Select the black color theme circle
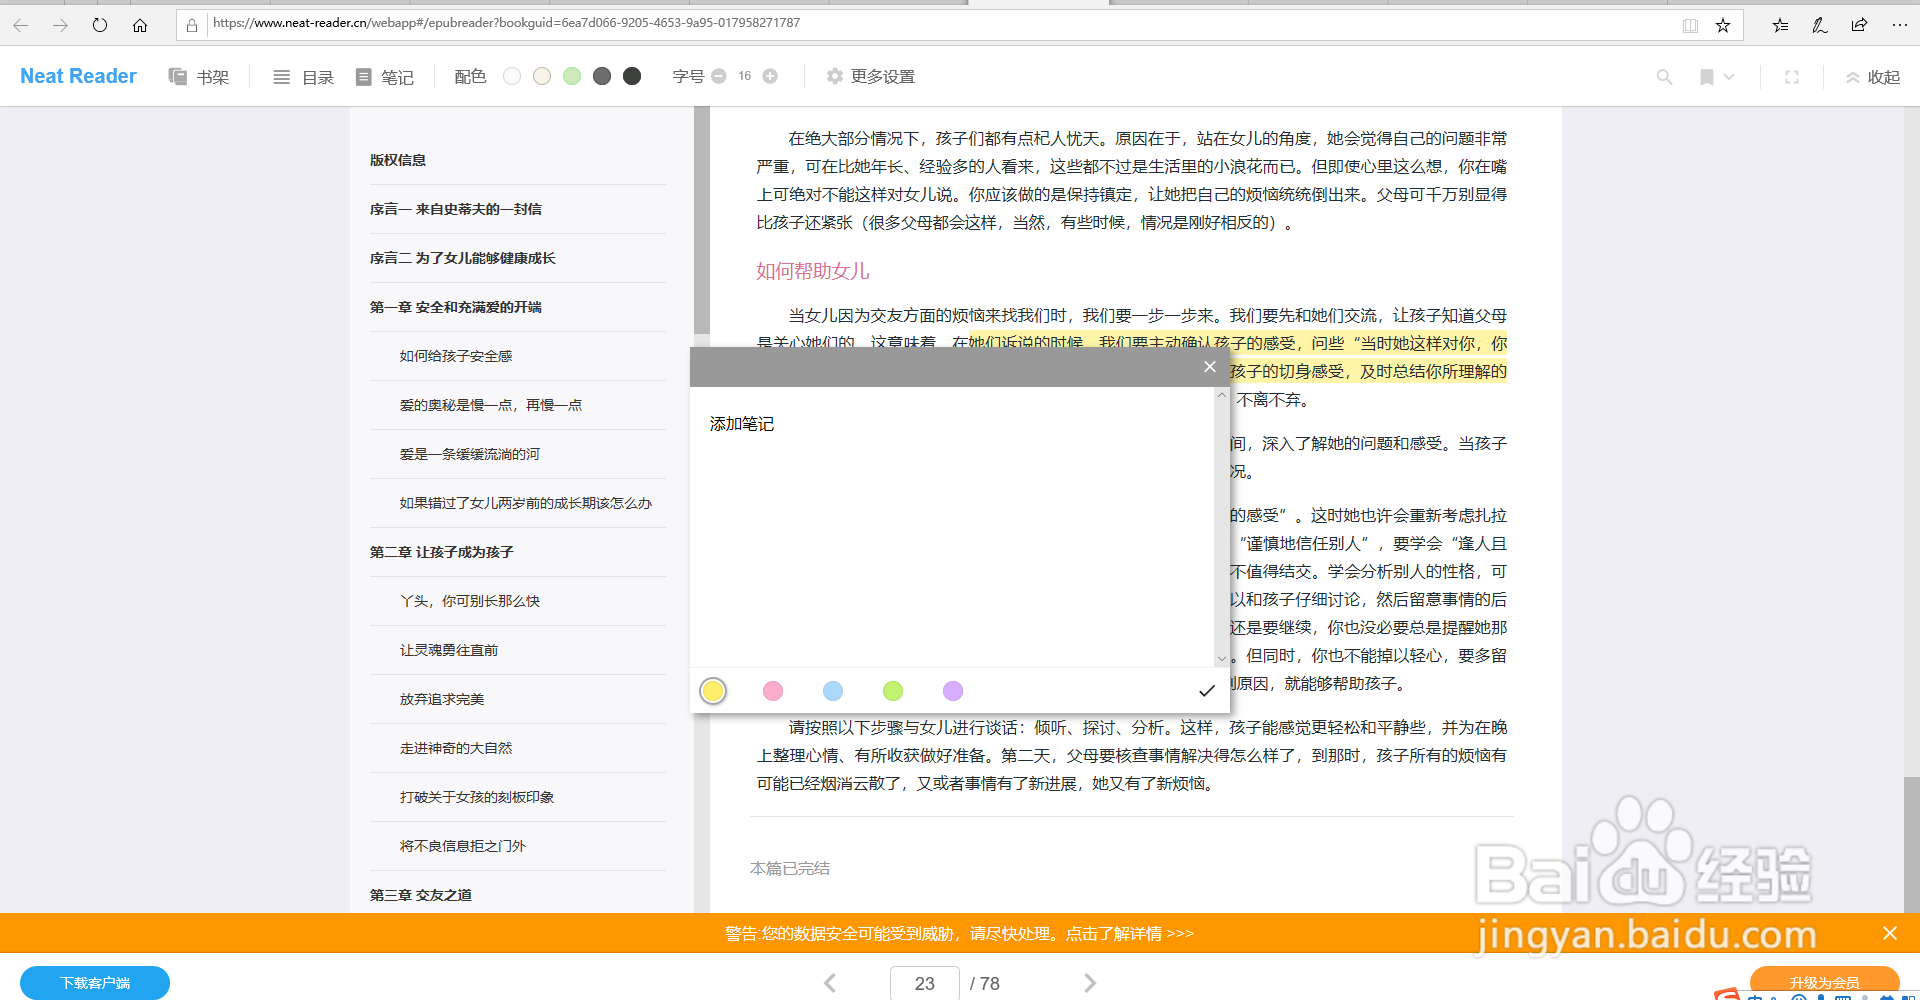 coord(632,76)
